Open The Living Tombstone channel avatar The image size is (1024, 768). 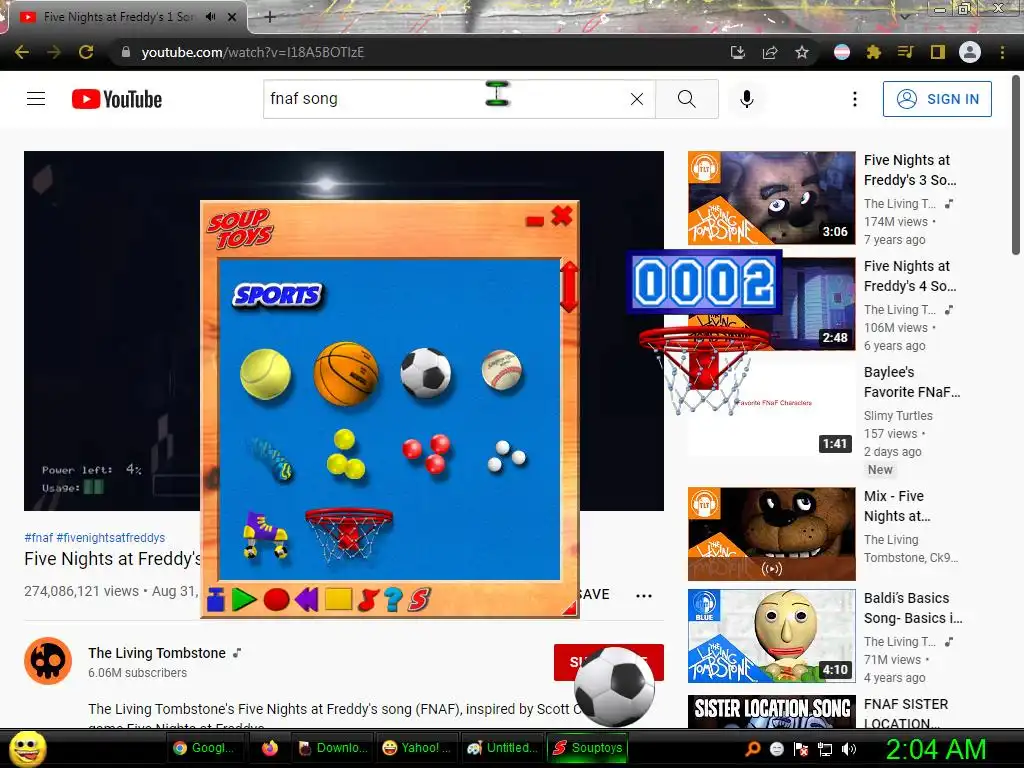tap(48, 661)
